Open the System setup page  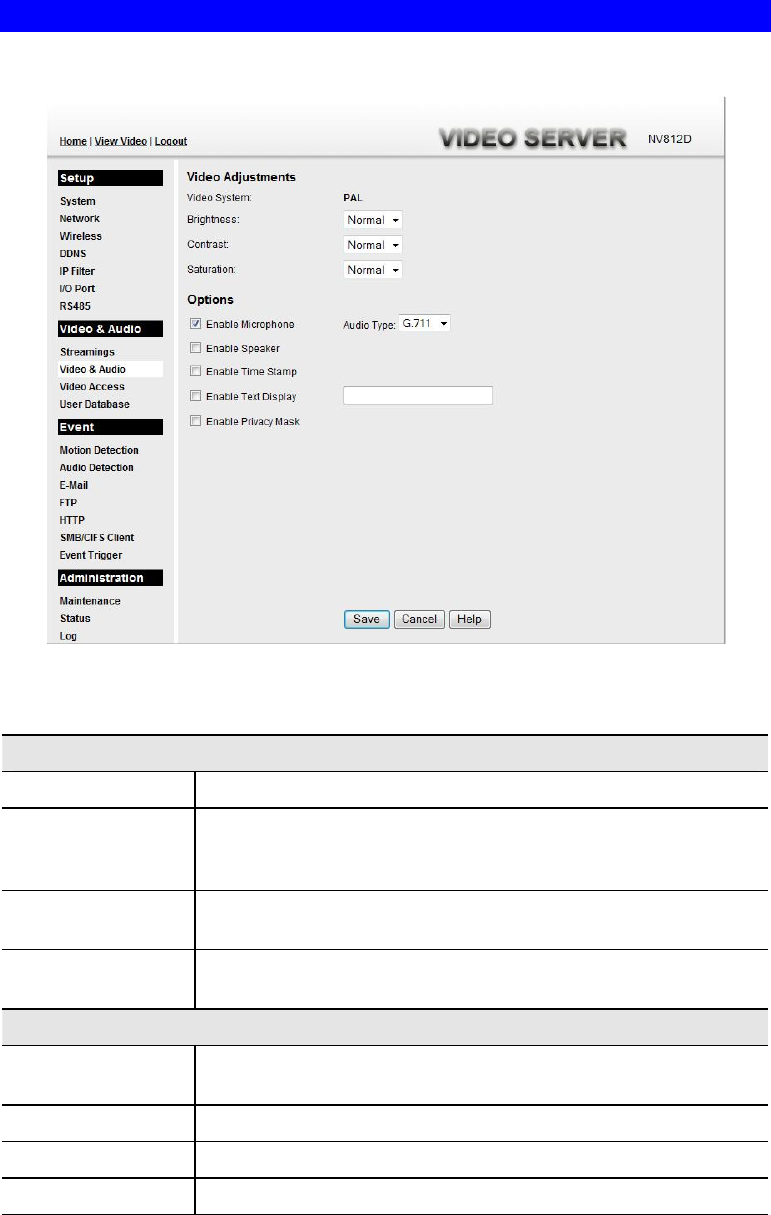(78, 201)
